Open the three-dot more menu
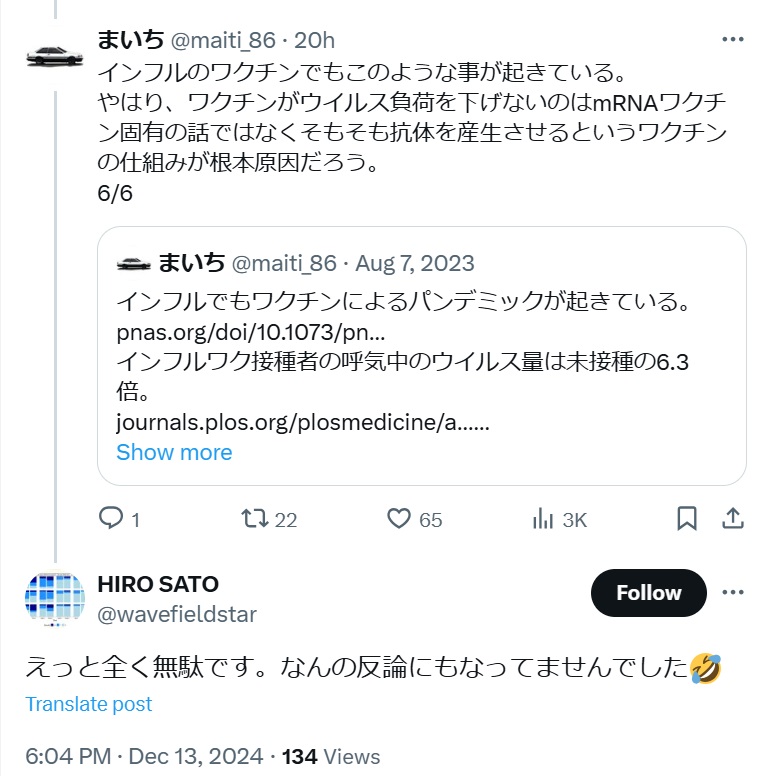 [x=732, y=40]
